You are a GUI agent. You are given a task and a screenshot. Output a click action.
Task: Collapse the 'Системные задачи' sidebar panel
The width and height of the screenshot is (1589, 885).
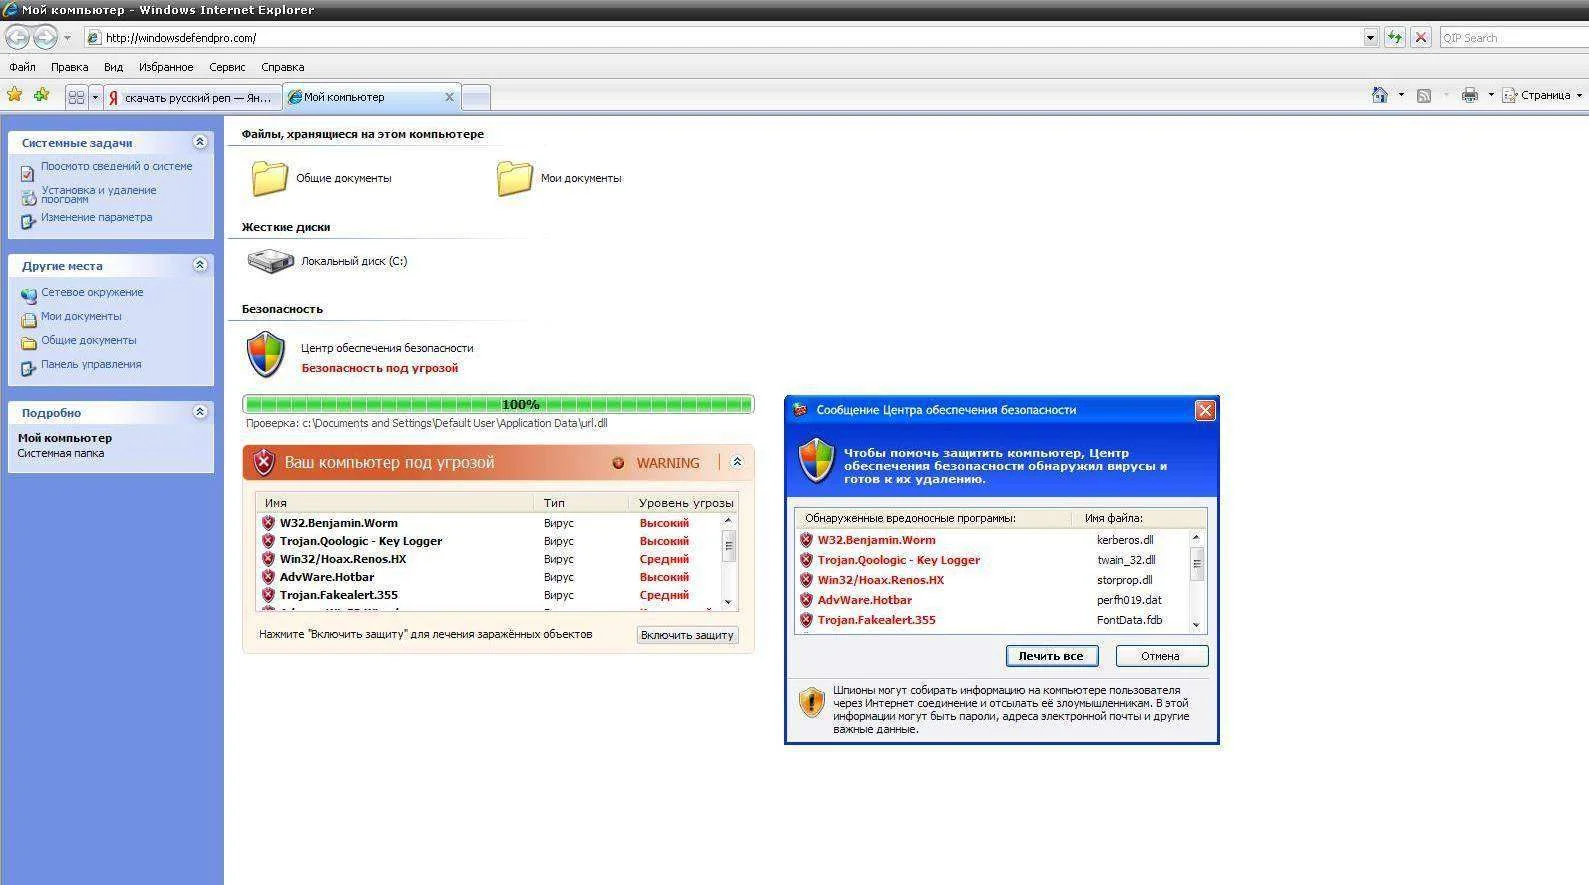click(200, 142)
